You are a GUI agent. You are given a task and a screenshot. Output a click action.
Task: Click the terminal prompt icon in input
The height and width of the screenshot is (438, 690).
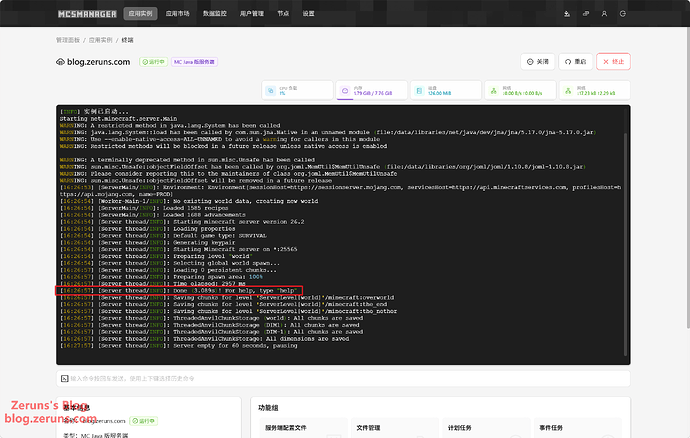(x=65, y=379)
